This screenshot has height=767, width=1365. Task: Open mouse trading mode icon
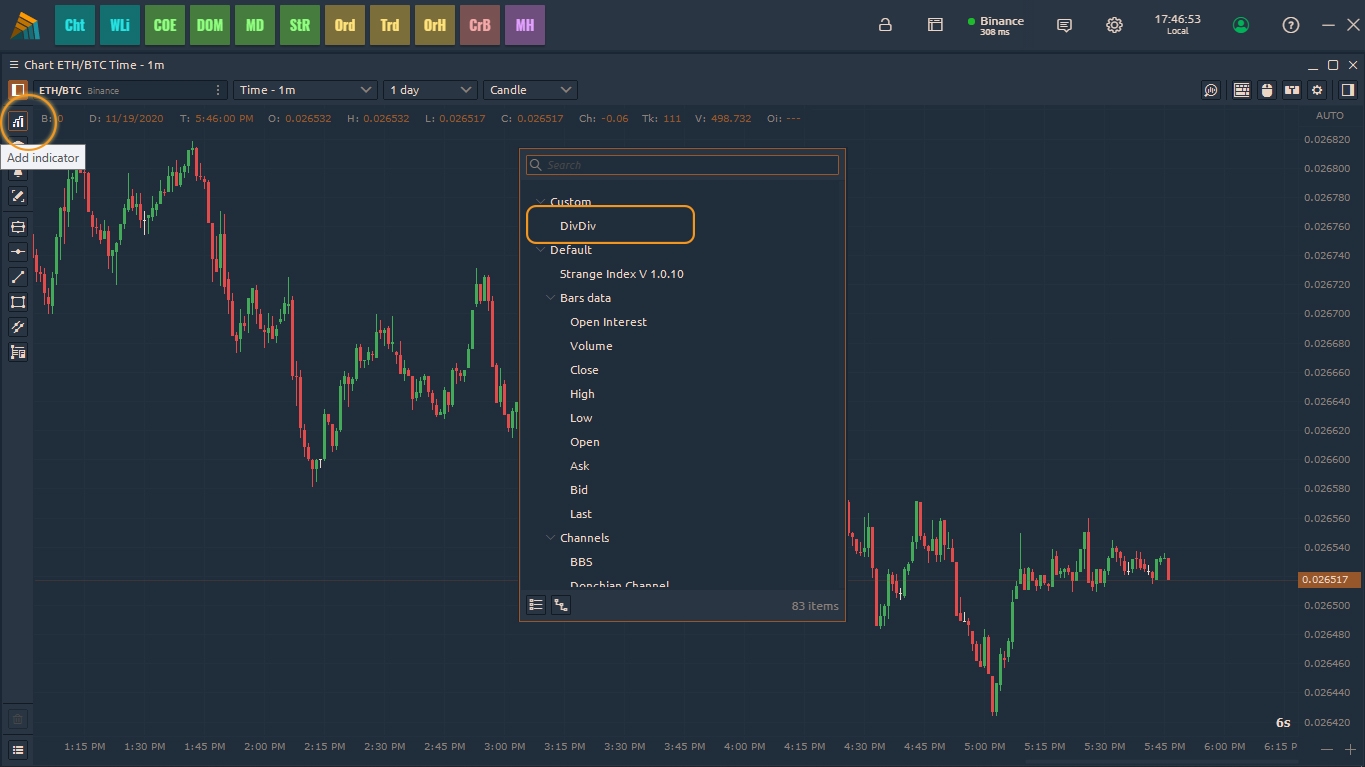[x=1267, y=90]
